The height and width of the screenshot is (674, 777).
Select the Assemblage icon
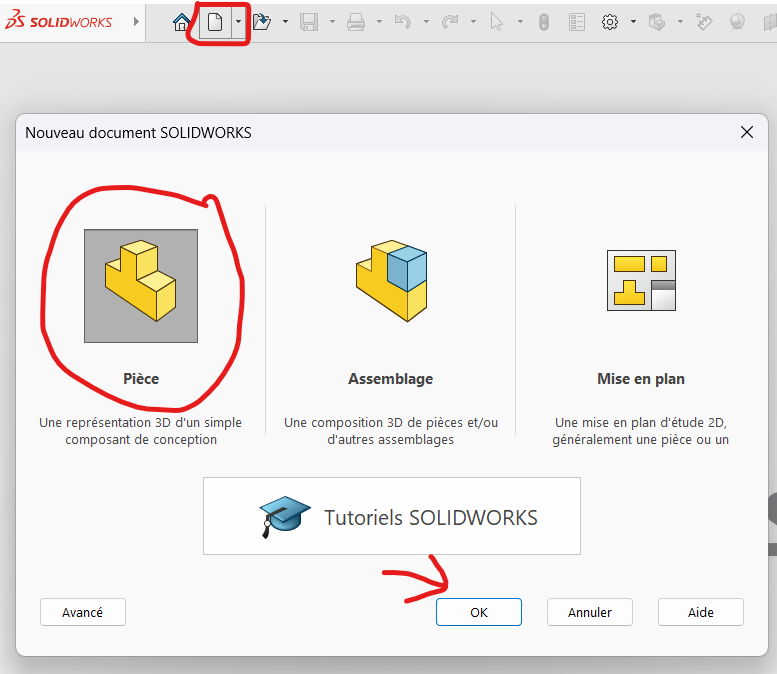(391, 281)
